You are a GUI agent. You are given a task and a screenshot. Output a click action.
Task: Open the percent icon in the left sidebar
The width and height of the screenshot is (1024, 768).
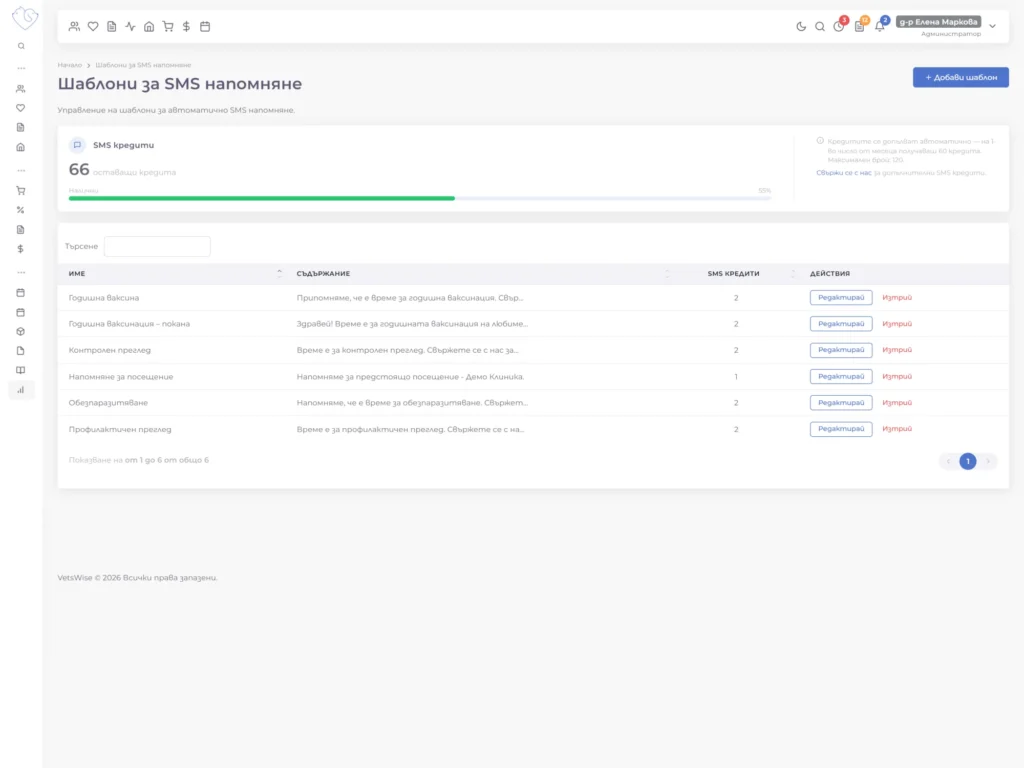point(21,210)
